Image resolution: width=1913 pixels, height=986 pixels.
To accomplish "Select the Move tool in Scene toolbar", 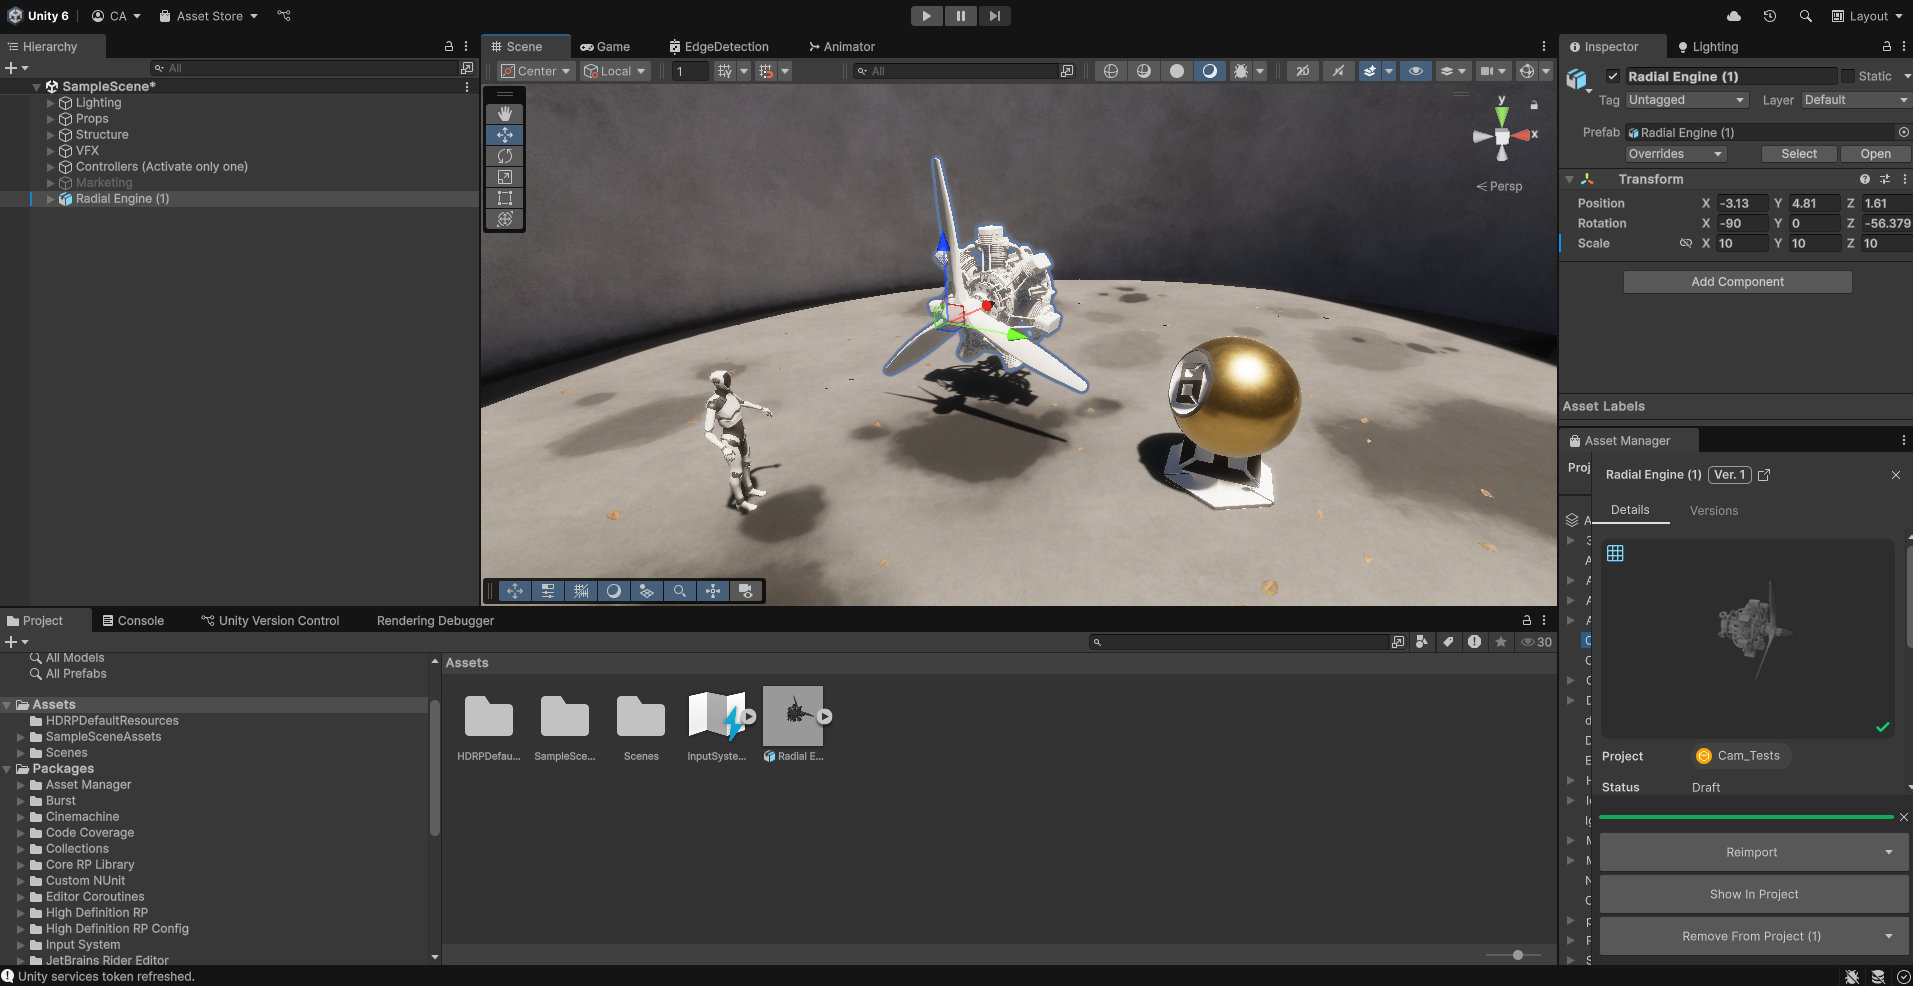I will [505, 135].
